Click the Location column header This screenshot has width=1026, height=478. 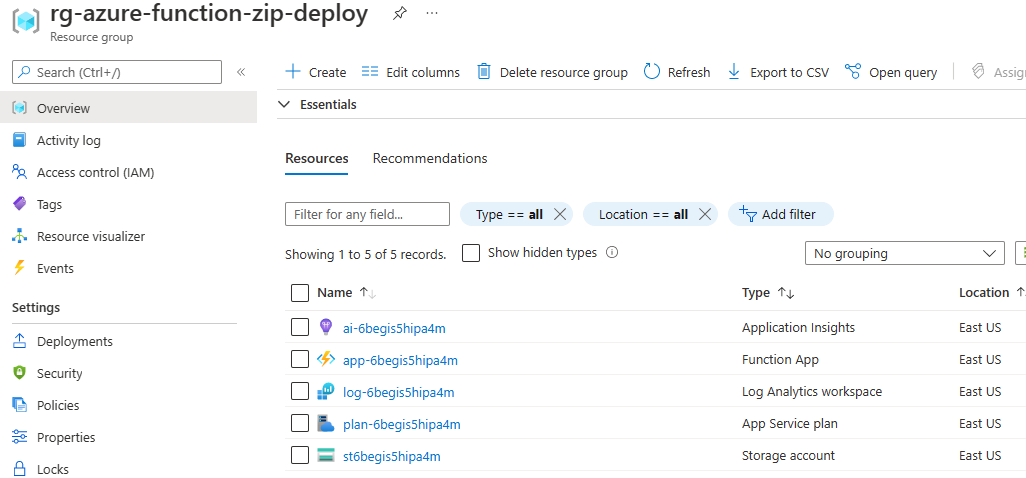pos(984,293)
